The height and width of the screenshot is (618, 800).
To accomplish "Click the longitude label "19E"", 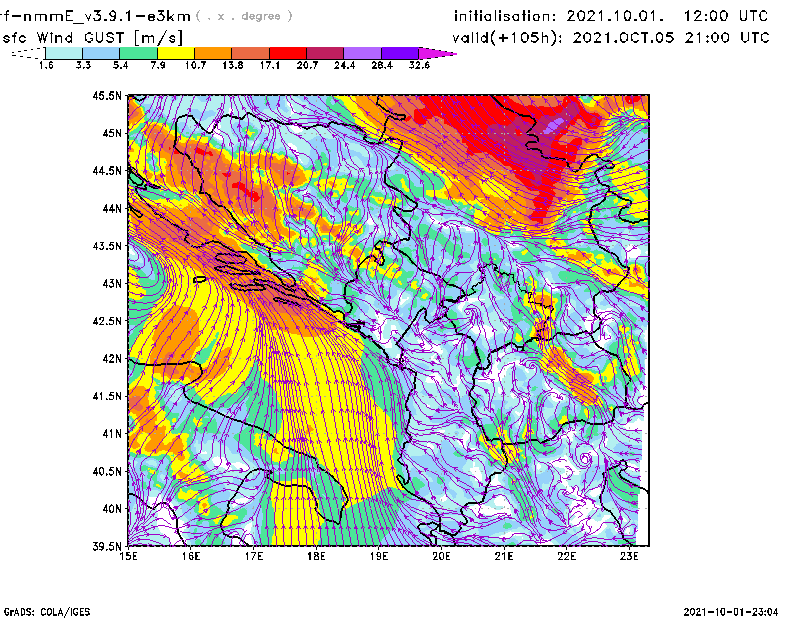I will tap(379, 556).
